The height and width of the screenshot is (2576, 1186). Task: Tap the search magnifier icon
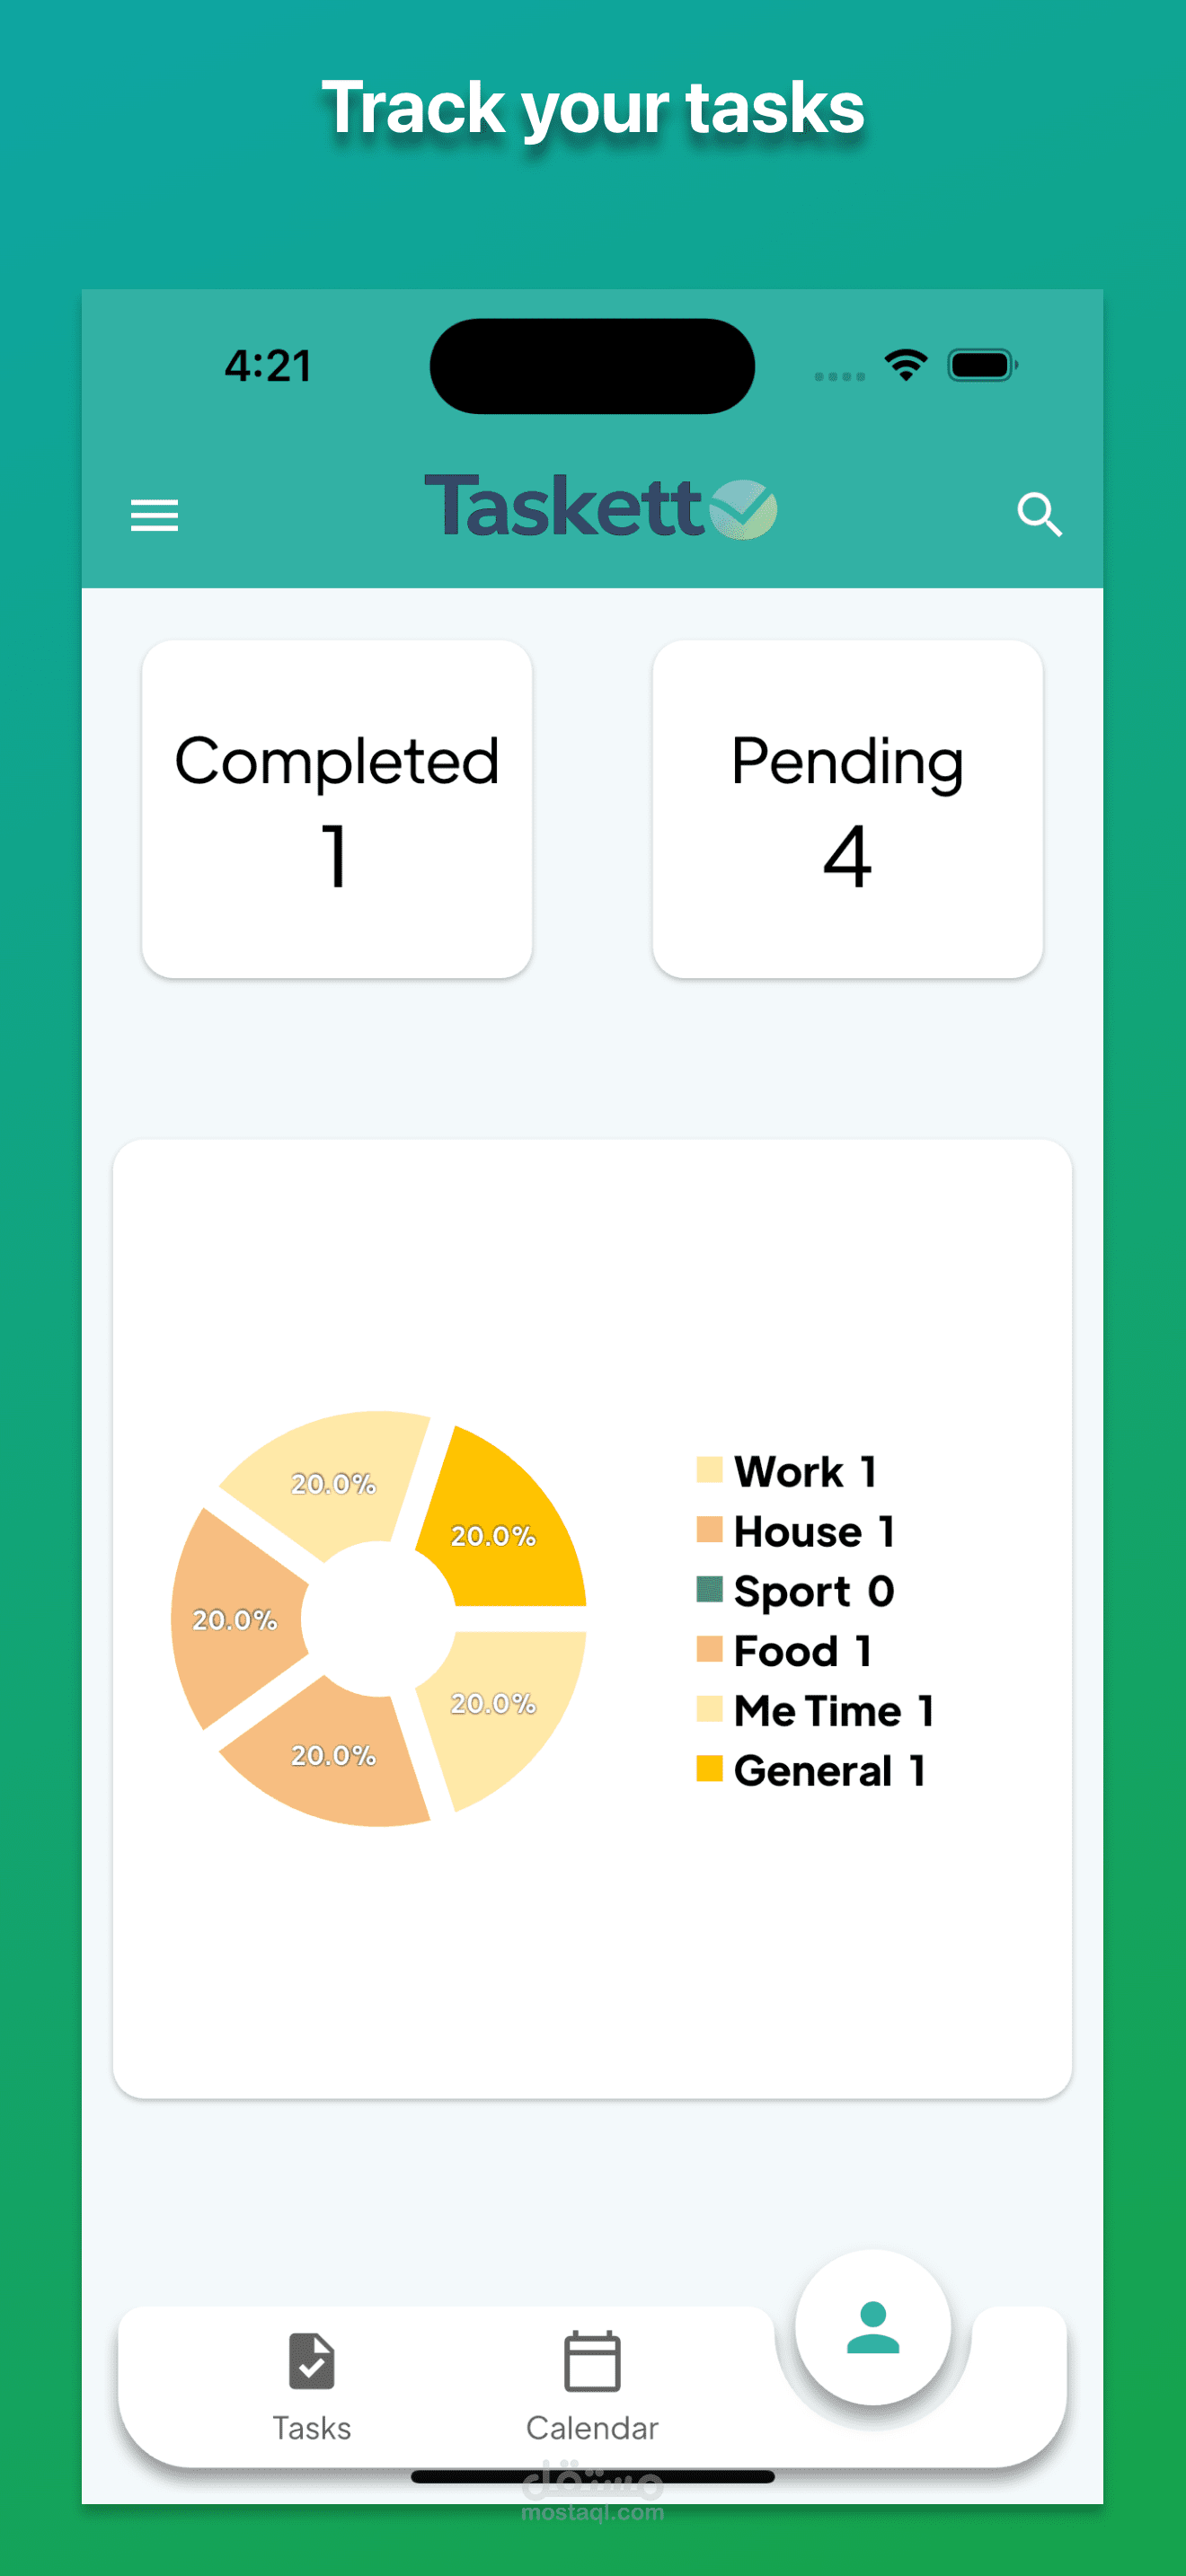pyautogui.click(x=1039, y=515)
